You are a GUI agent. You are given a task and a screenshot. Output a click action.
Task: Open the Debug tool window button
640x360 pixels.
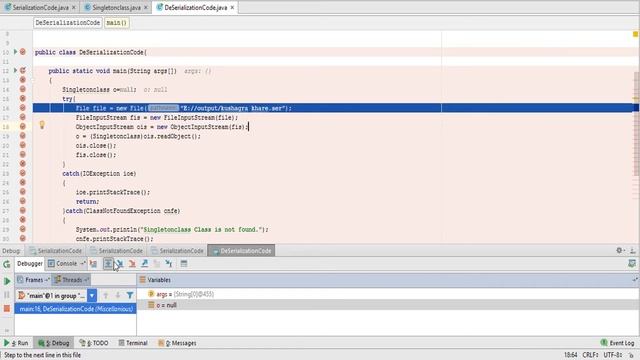pyautogui.click(x=53, y=343)
